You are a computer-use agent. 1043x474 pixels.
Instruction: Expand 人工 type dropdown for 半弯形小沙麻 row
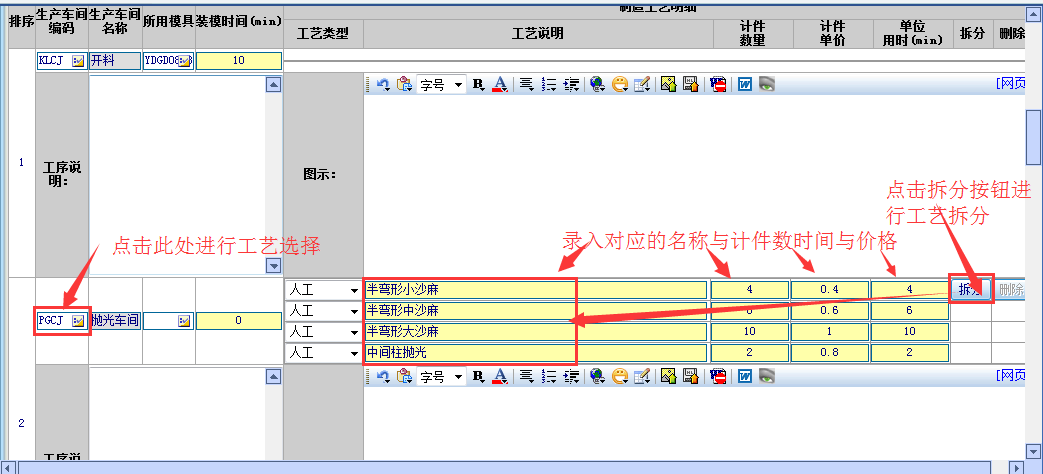click(x=354, y=290)
